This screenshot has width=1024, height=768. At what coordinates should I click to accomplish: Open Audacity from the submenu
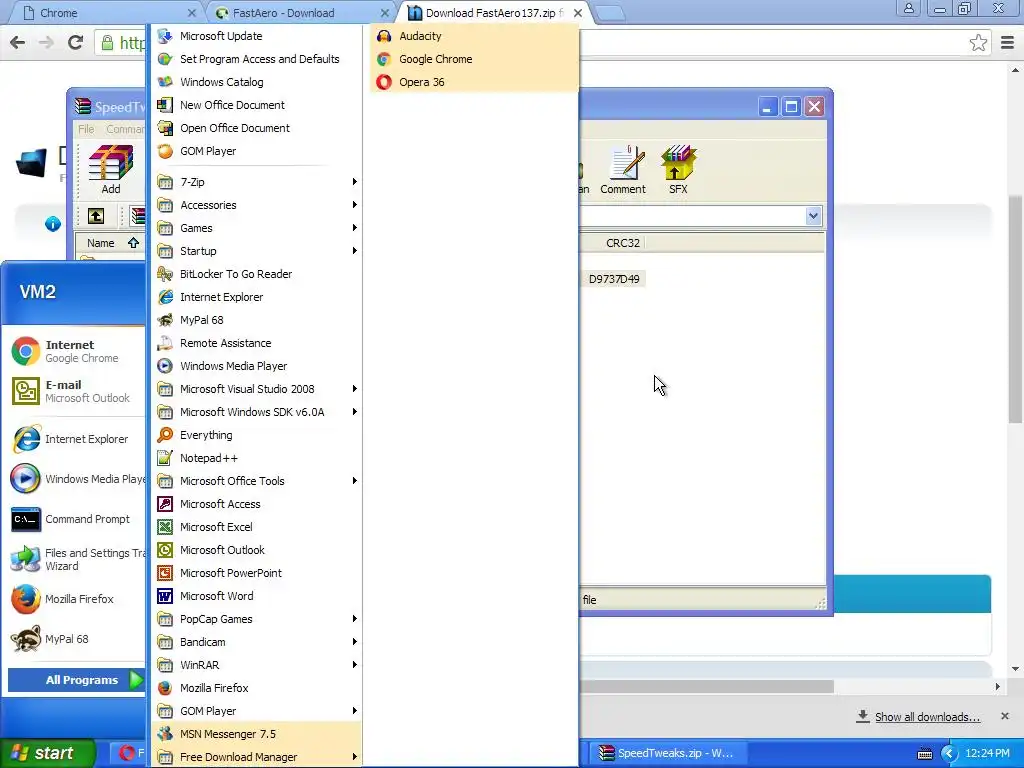pyautogui.click(x=474, y=36)
